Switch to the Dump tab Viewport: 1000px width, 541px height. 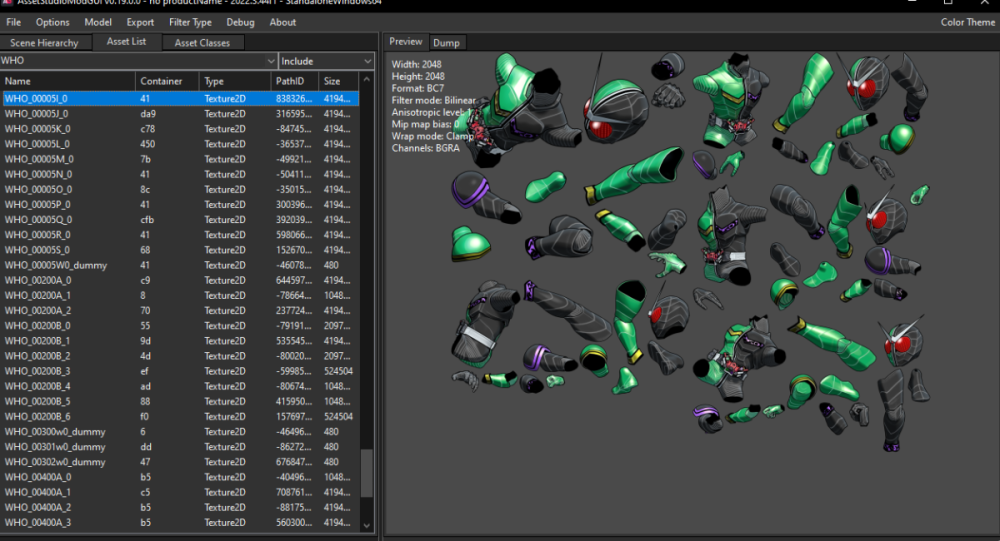coord(446,43)
